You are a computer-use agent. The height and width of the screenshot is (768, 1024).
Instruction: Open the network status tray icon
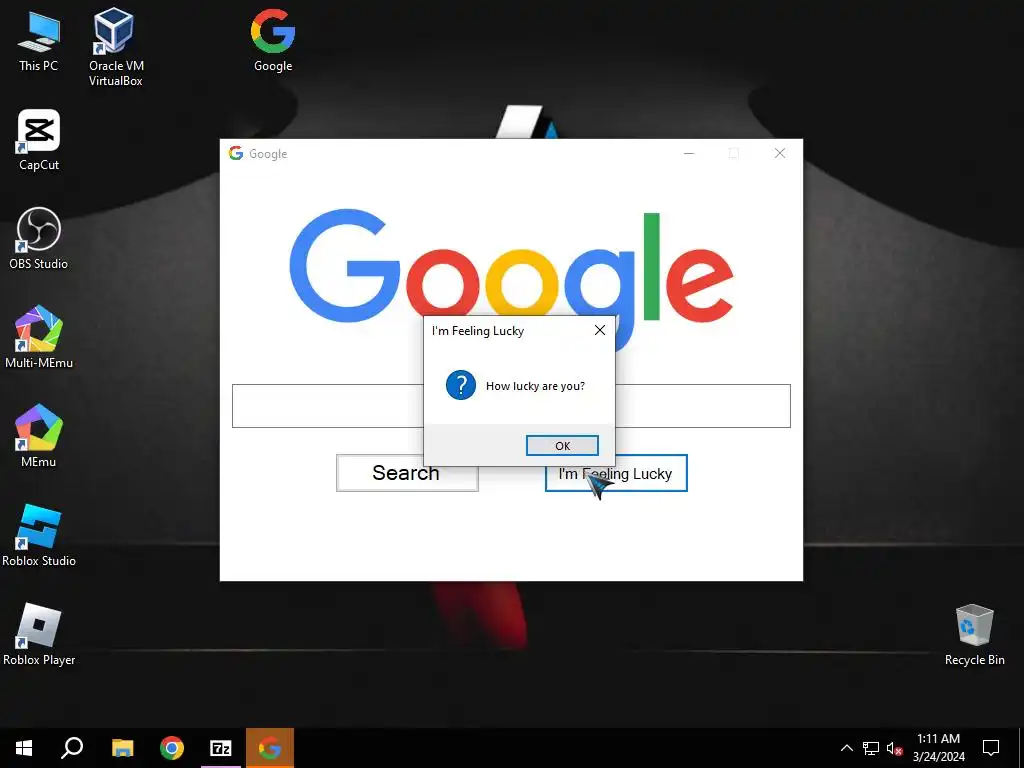(871, 748)
